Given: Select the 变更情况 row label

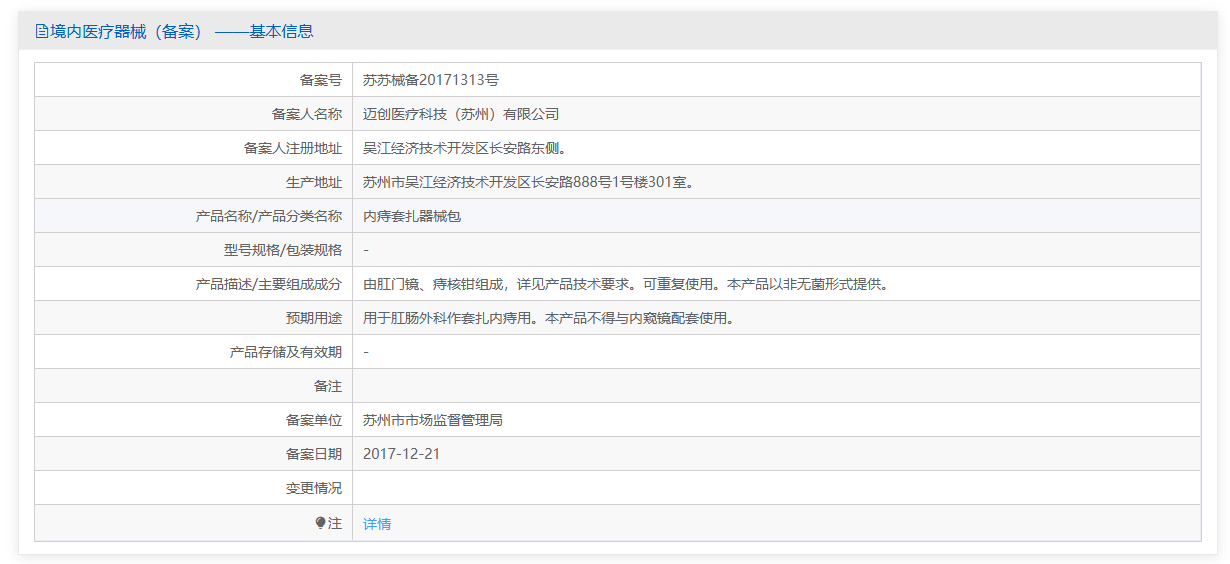Looking at the screenshot, I should click(x=314, y=488).
